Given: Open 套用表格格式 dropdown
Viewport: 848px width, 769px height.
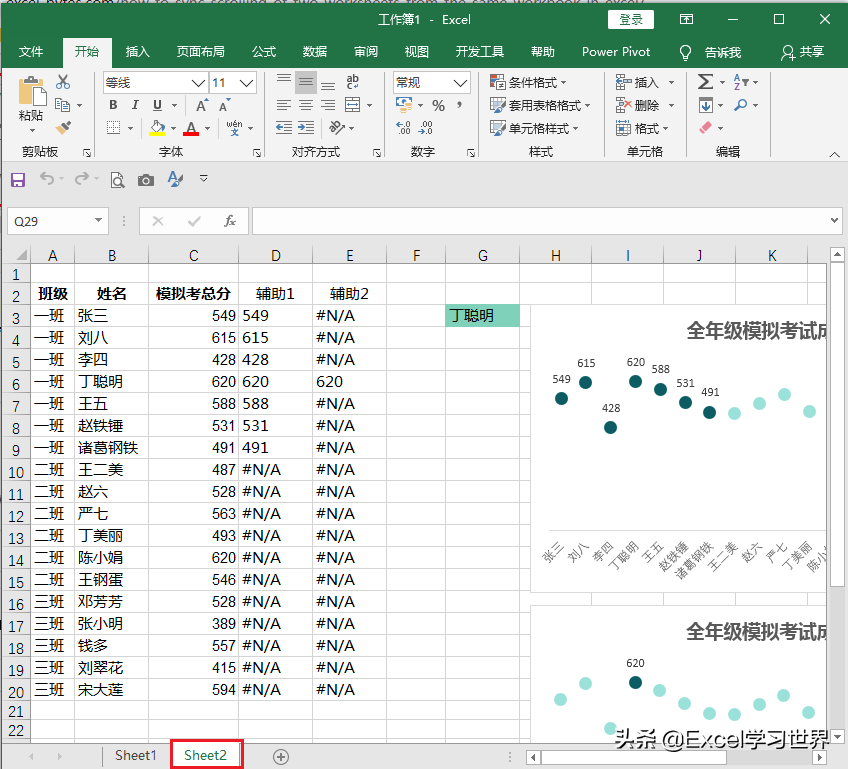Looking at the screenshot, I should coord(540,105).
